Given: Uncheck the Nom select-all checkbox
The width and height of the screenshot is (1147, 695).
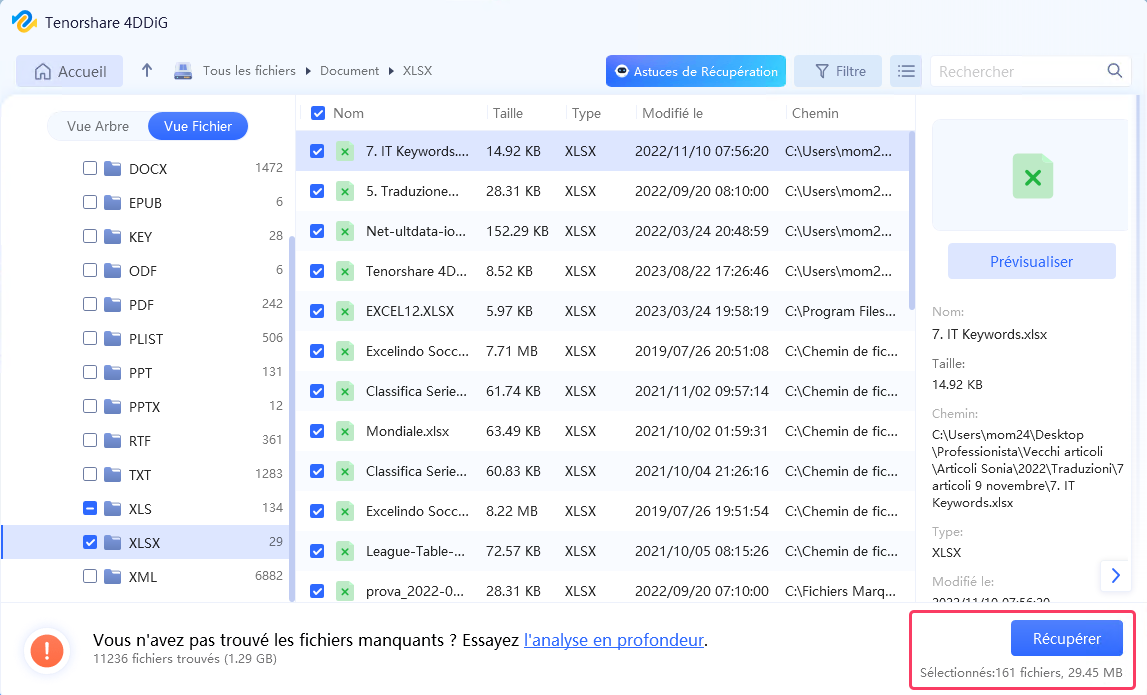Looking at the screenshot, I should 317,113.
